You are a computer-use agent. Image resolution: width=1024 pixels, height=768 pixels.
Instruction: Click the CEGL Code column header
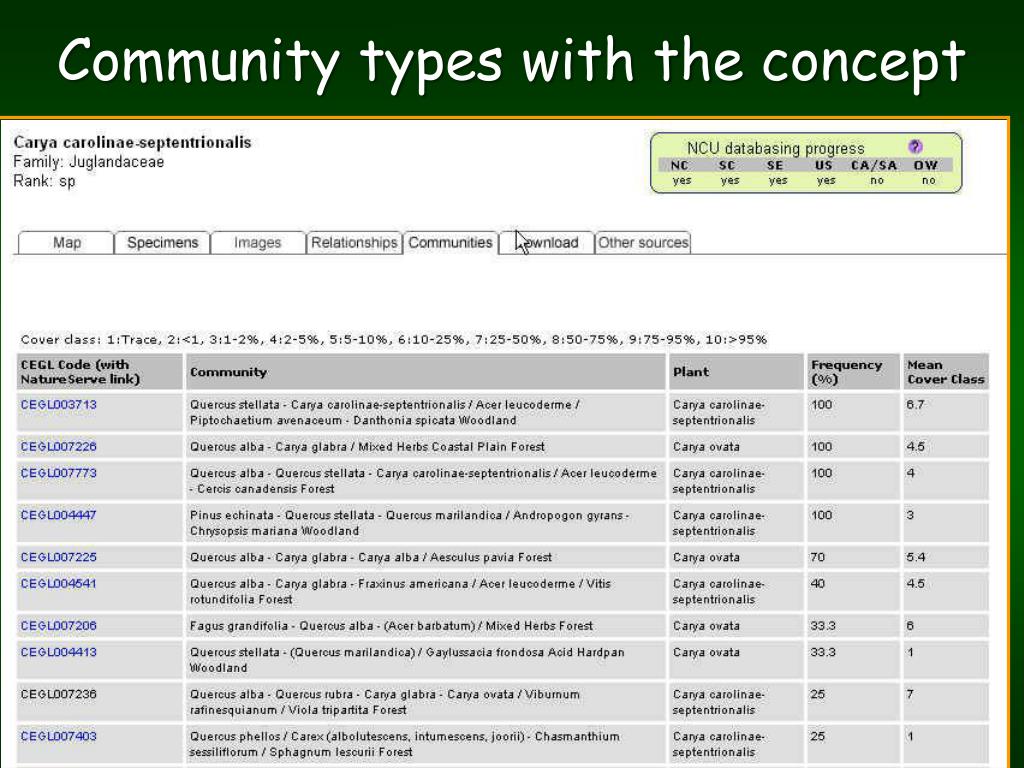click(x=100, y=372)
